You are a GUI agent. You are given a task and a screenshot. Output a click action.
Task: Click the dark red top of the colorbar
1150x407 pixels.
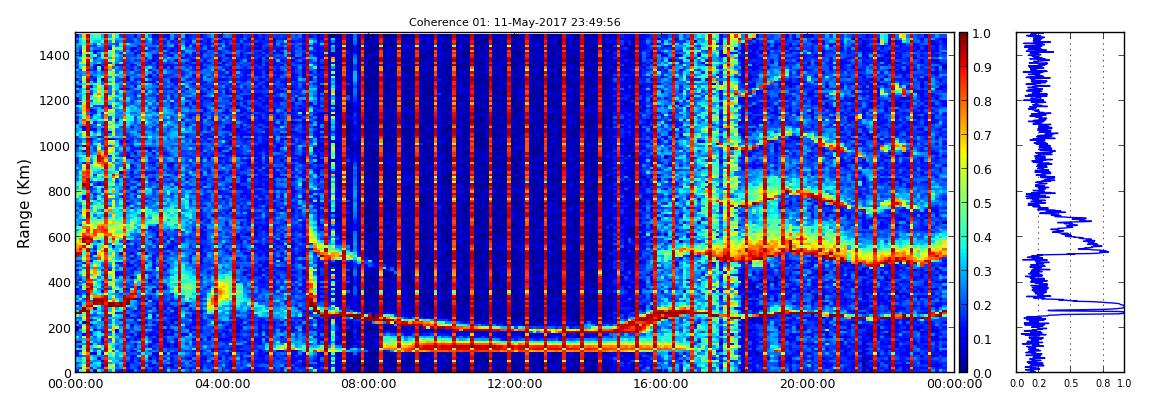[964, 38]
